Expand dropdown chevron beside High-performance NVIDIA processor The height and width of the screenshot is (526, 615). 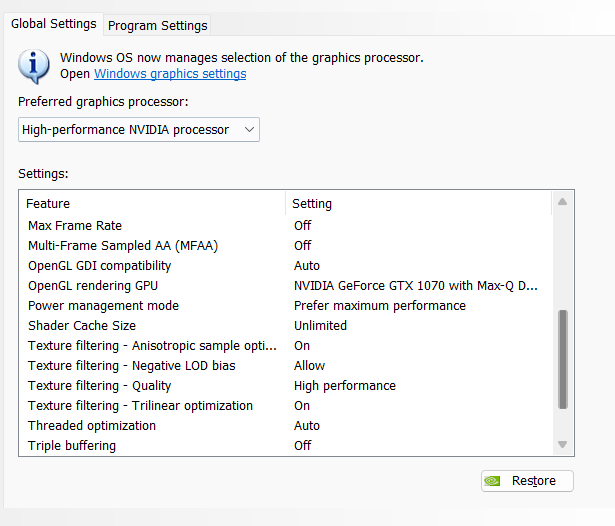pyautogui.click(x=249, y=129)
